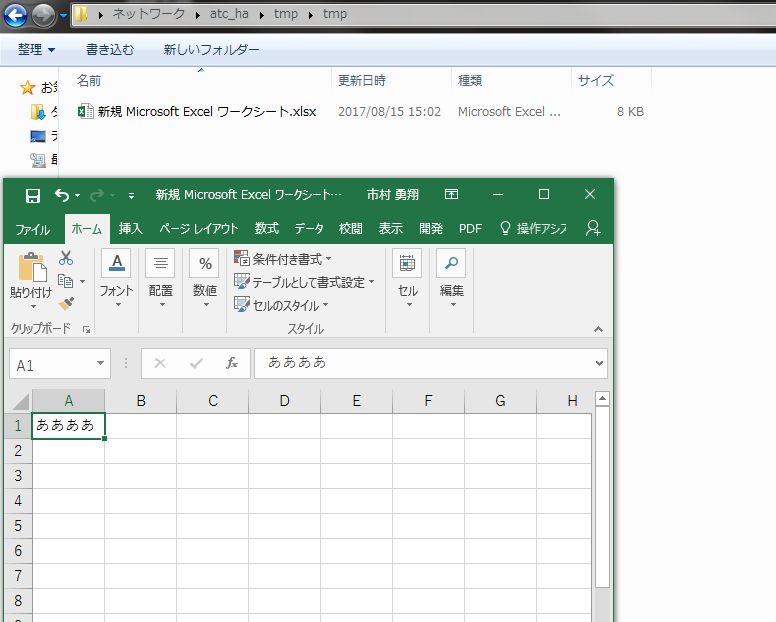Open 条件付き書式 menu
Viewport: 776px width, 622px height.
pyautogui.click(x=283, y=259)
